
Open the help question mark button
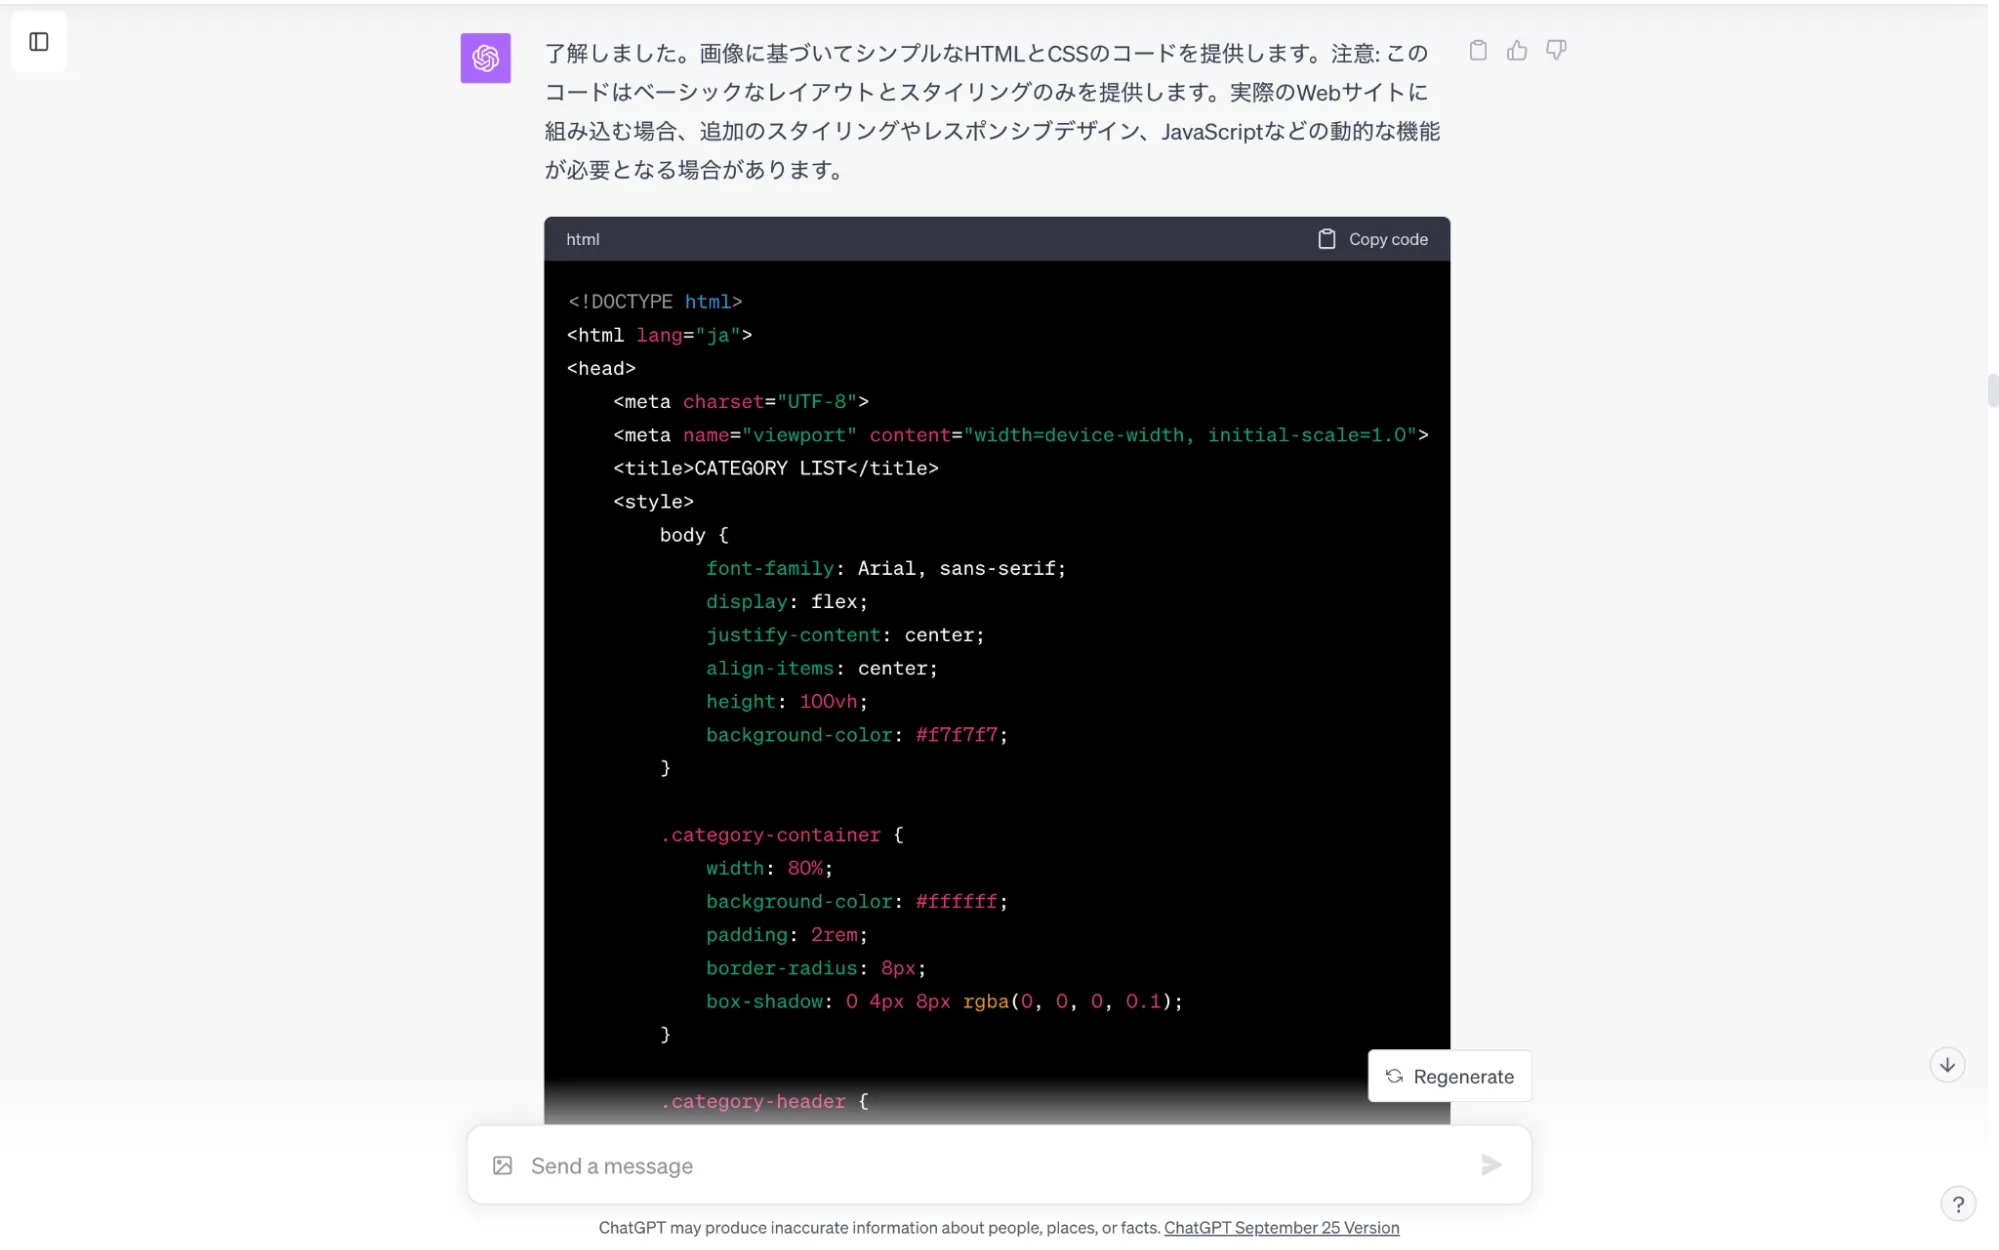1958,1204
